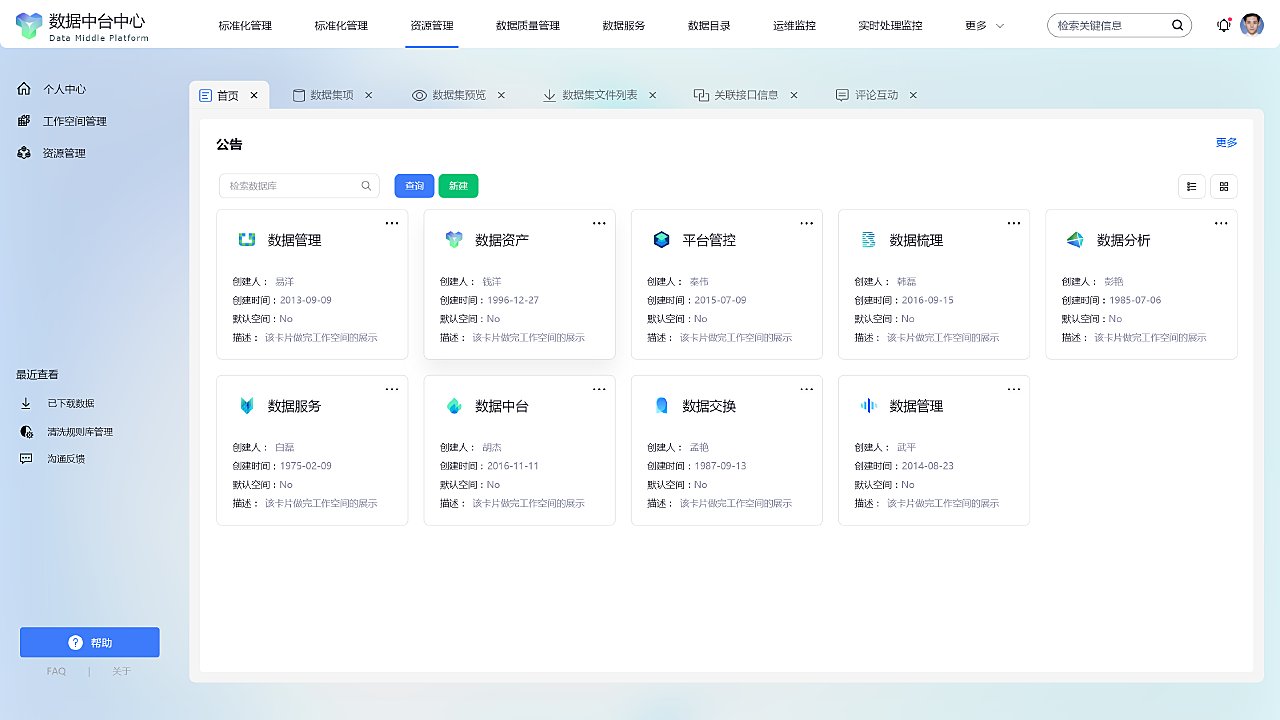Open 清洗规则库管理 recent item
1280x720 pixels.
pos(66,432)
